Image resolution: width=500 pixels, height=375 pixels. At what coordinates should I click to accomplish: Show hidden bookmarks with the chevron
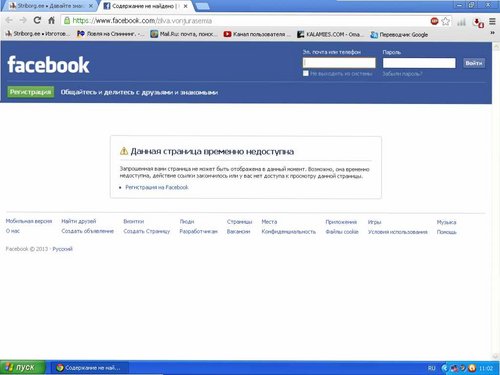point(493,33)
